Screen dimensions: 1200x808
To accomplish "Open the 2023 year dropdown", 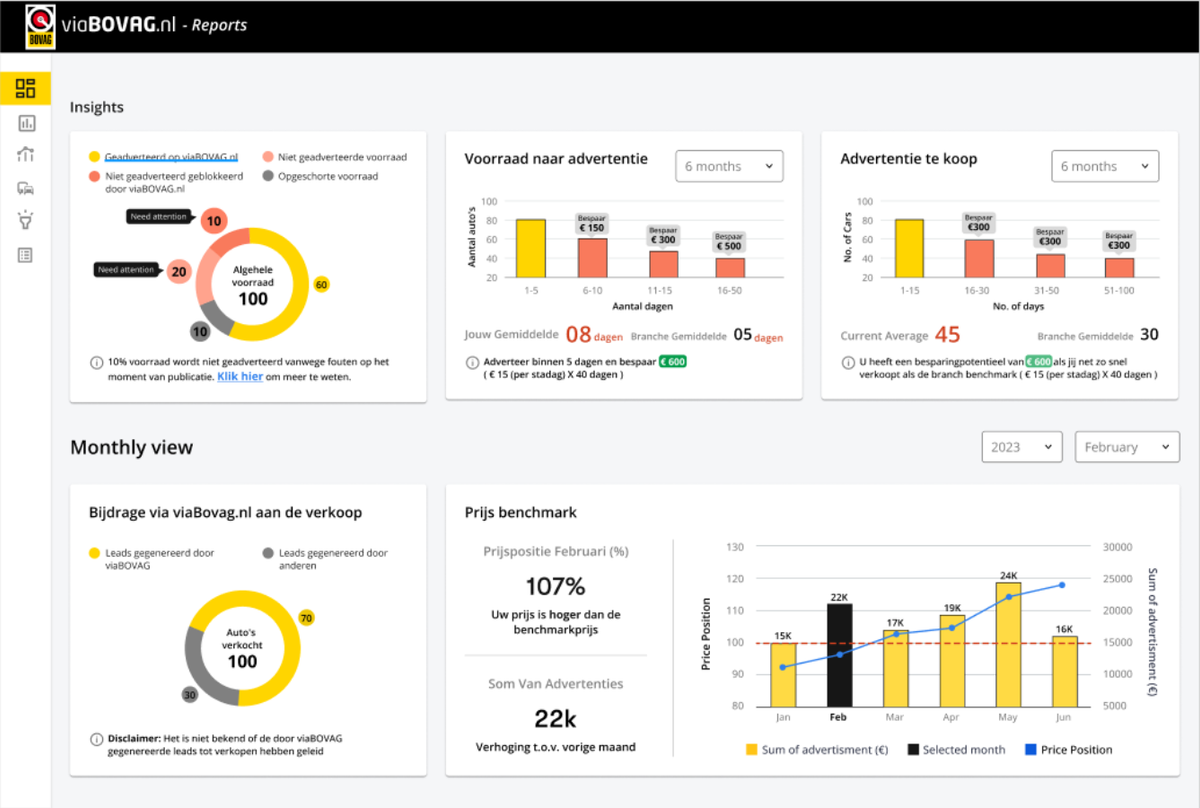I will pyautogui.click(x=1022, y=447).
